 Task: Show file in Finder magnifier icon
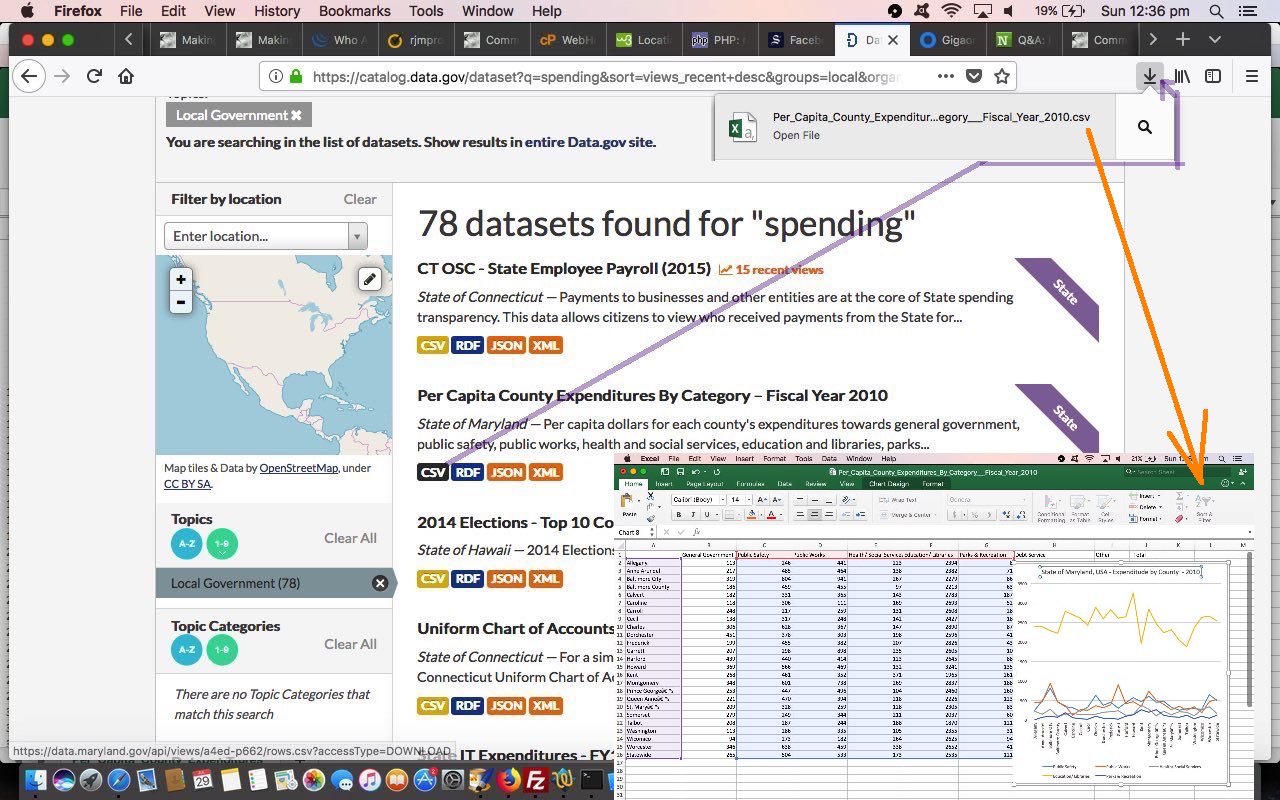[x=1145, y=127]
